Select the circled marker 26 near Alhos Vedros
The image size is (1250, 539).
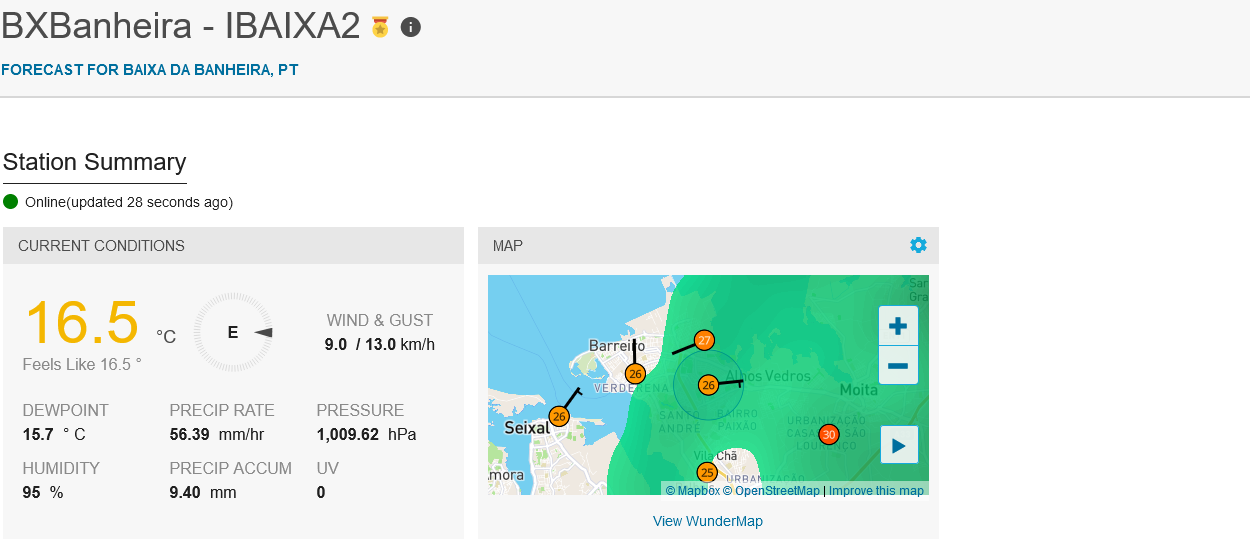click(708, 385)
